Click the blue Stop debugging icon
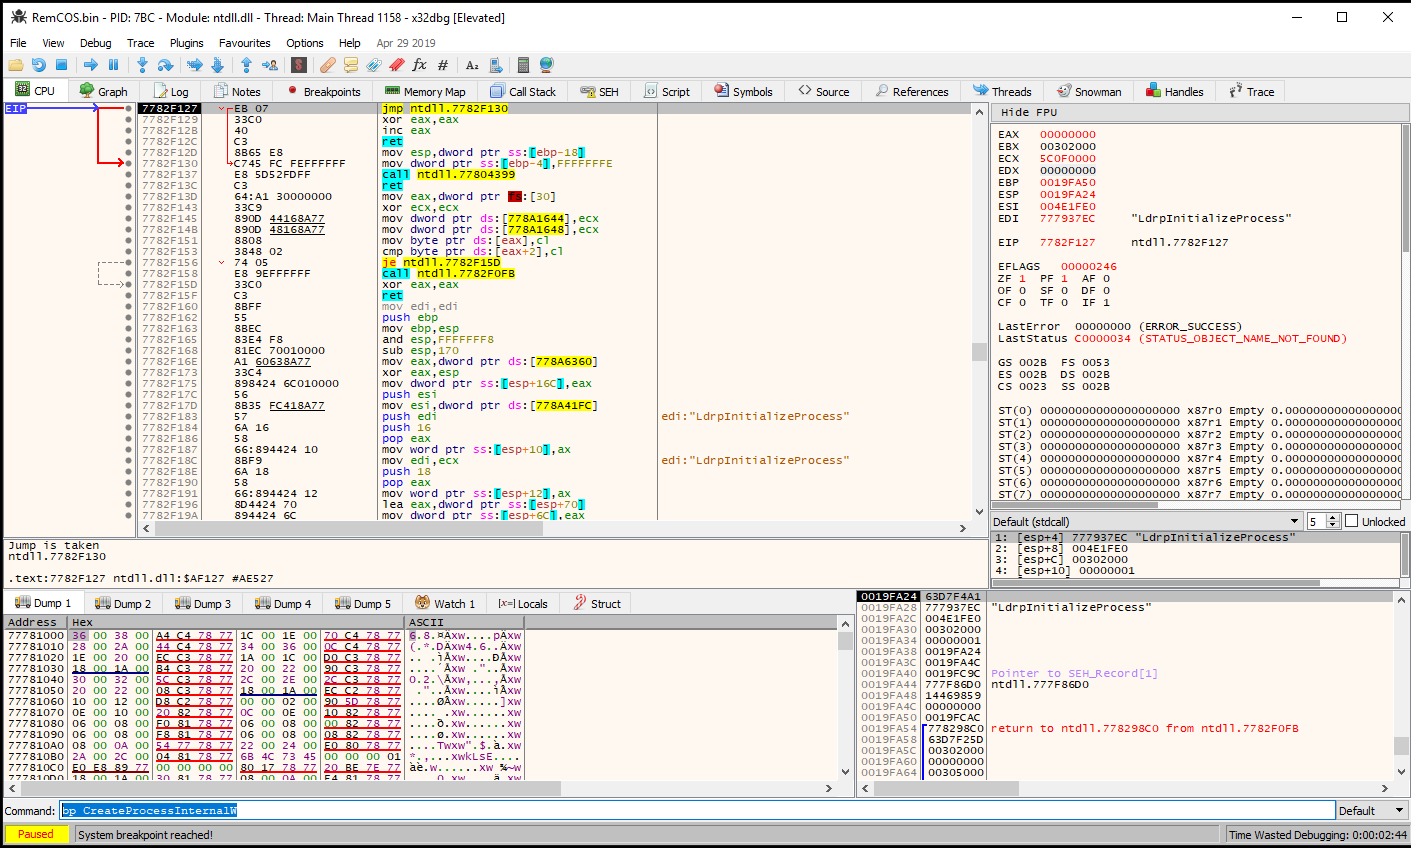 [61, 65]
